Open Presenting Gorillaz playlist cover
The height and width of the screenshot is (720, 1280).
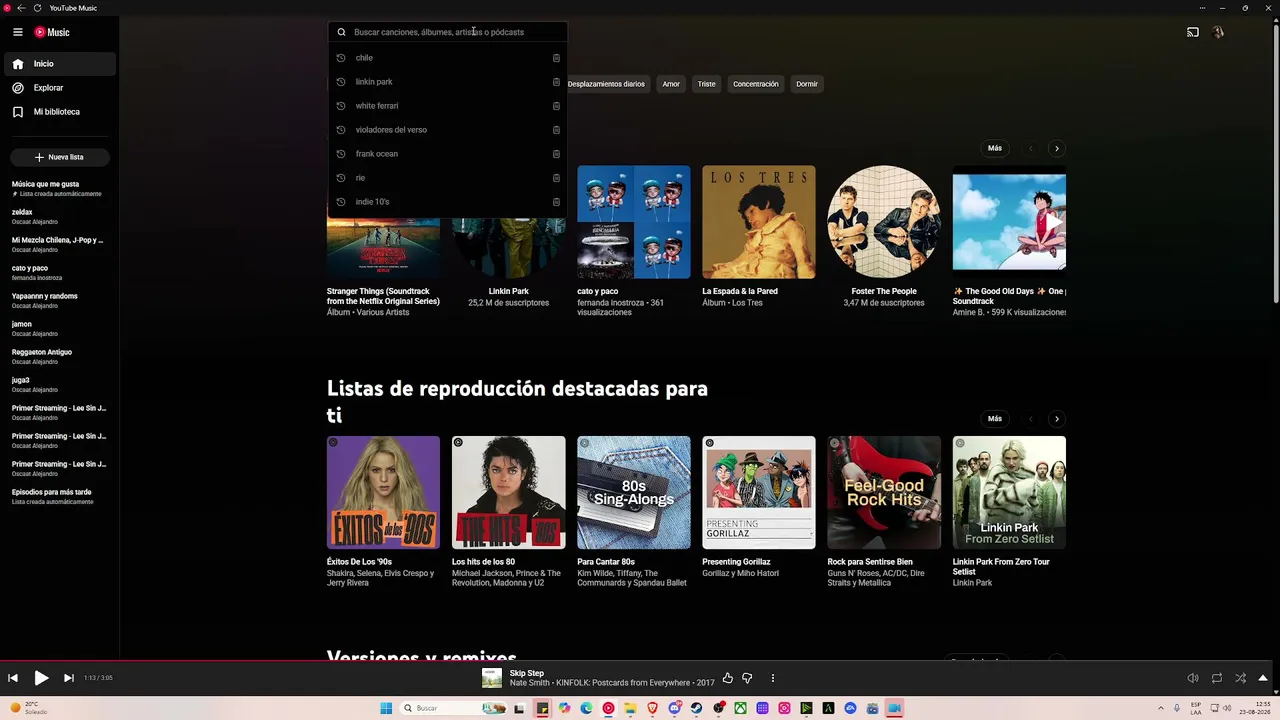pyautogui.click(x=759, y=492)
